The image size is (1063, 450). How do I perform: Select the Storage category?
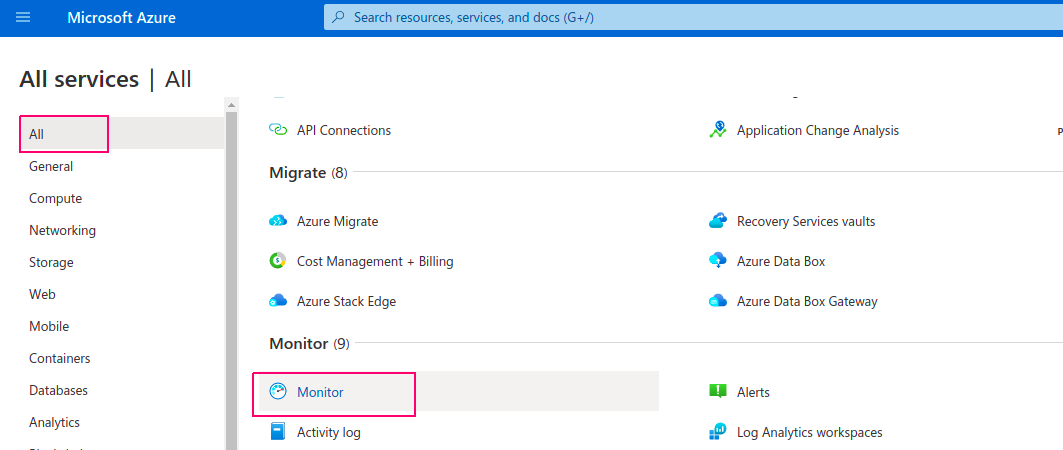point(51,262)
